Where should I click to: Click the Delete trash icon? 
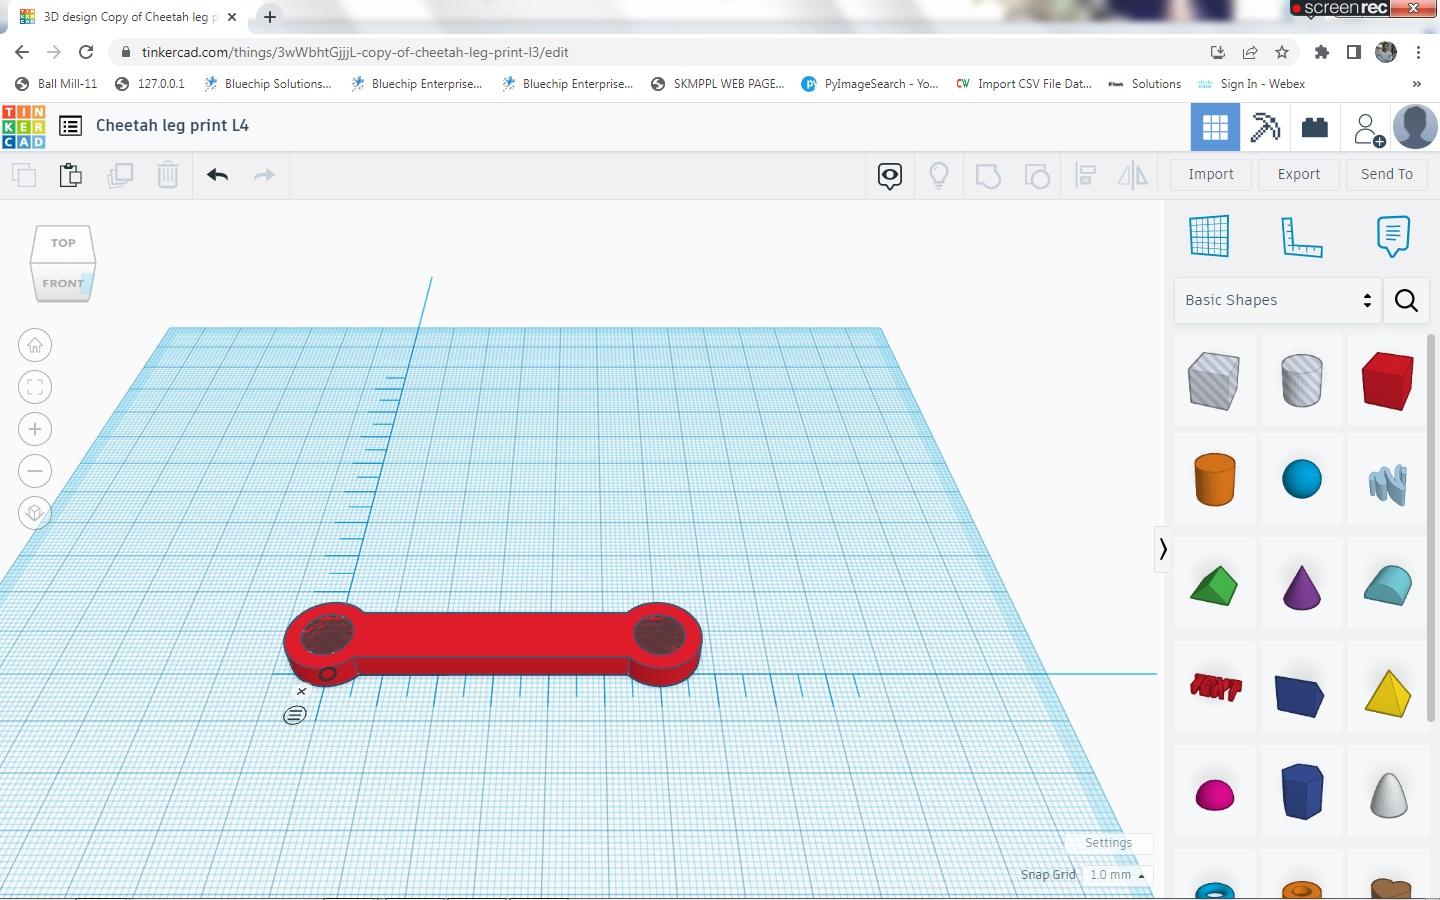[168, 175]
